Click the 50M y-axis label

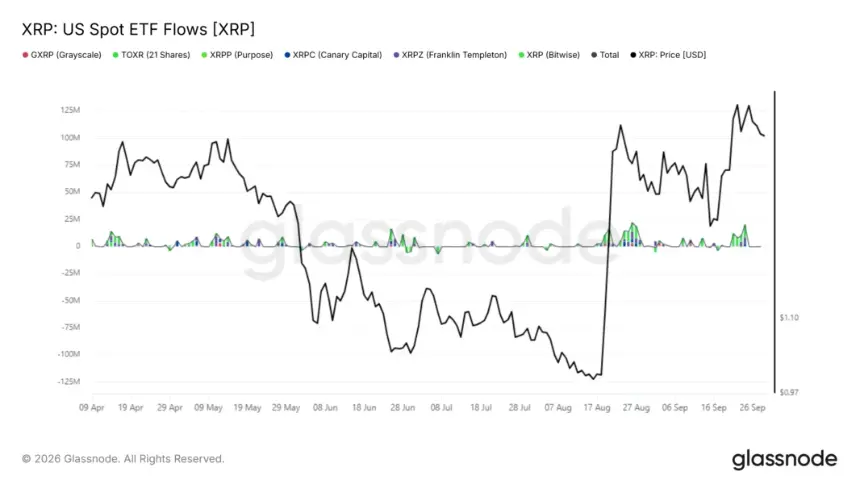click(72, 192)
